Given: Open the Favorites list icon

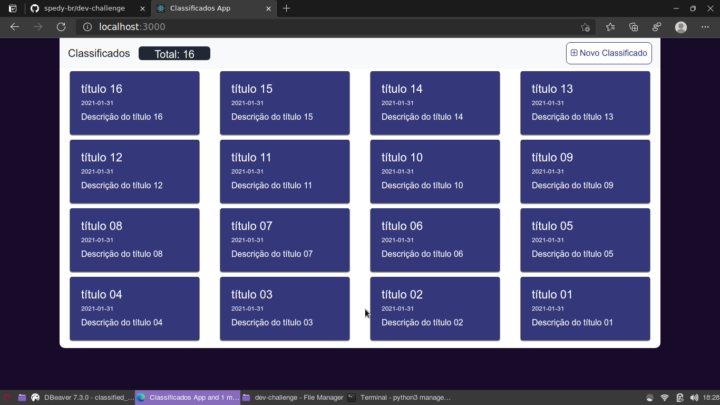Looking at the screenshot, I should pyautogui.click(x=610, y=27).
